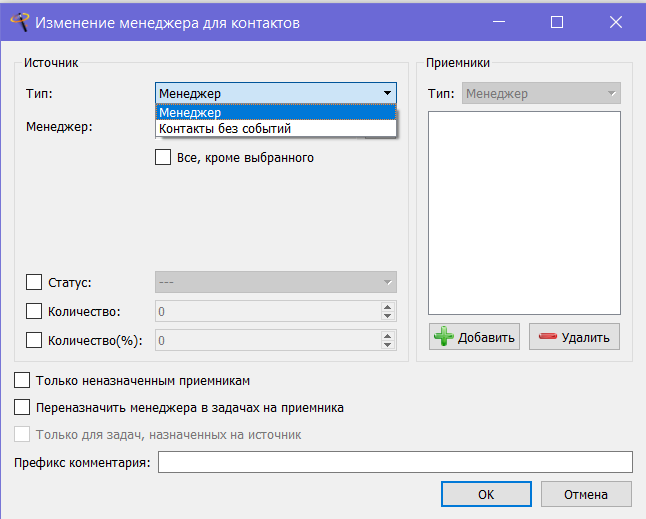This screenshot has height=519, width=646.
Task: Check Все, кроме выбранного option
Action: (x=163, y=157)
